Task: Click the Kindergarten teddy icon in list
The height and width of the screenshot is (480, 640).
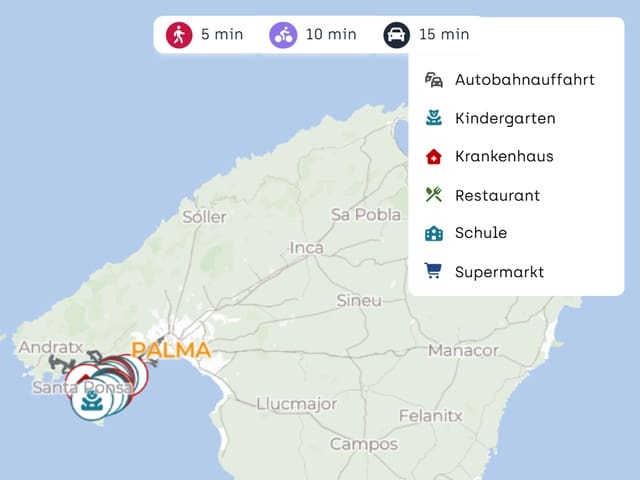Action: coord(433,118)
